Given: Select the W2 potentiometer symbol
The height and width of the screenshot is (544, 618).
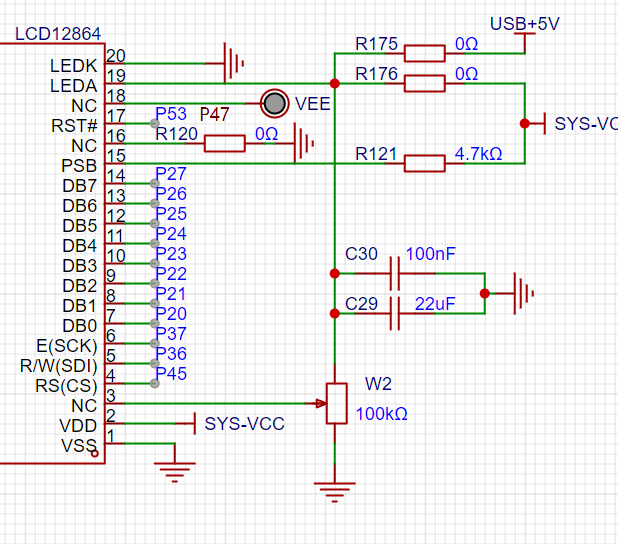Looking at the screenshot, I should pos(337,403).
